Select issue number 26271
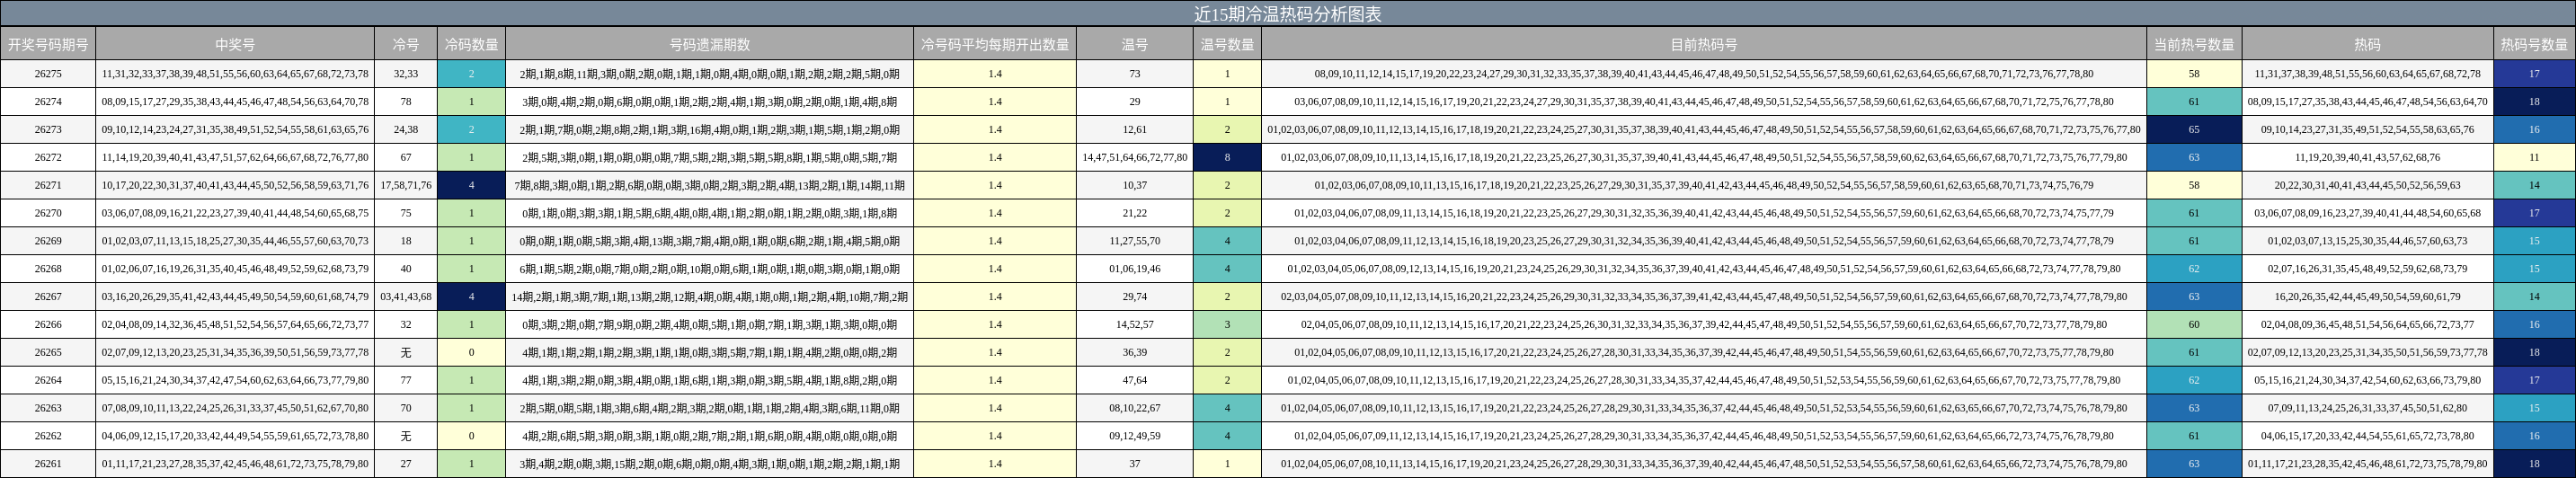The height and width of the screenshot is (478, 2576). 48,186
